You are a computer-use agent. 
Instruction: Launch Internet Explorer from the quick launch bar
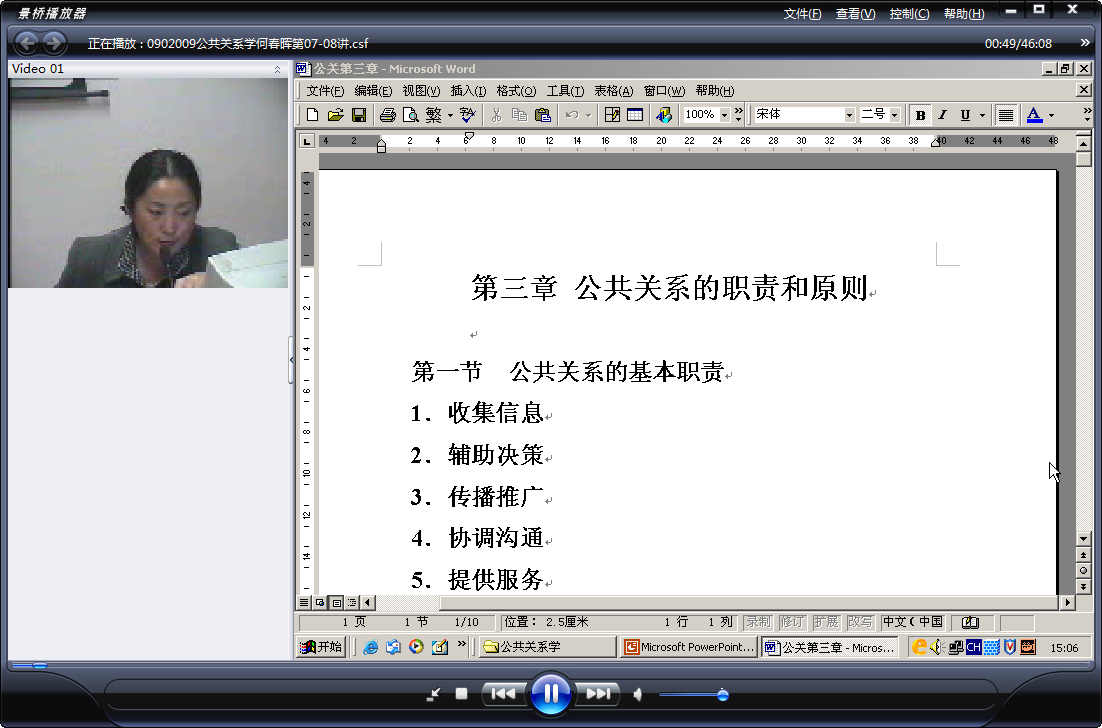(370, 646)
